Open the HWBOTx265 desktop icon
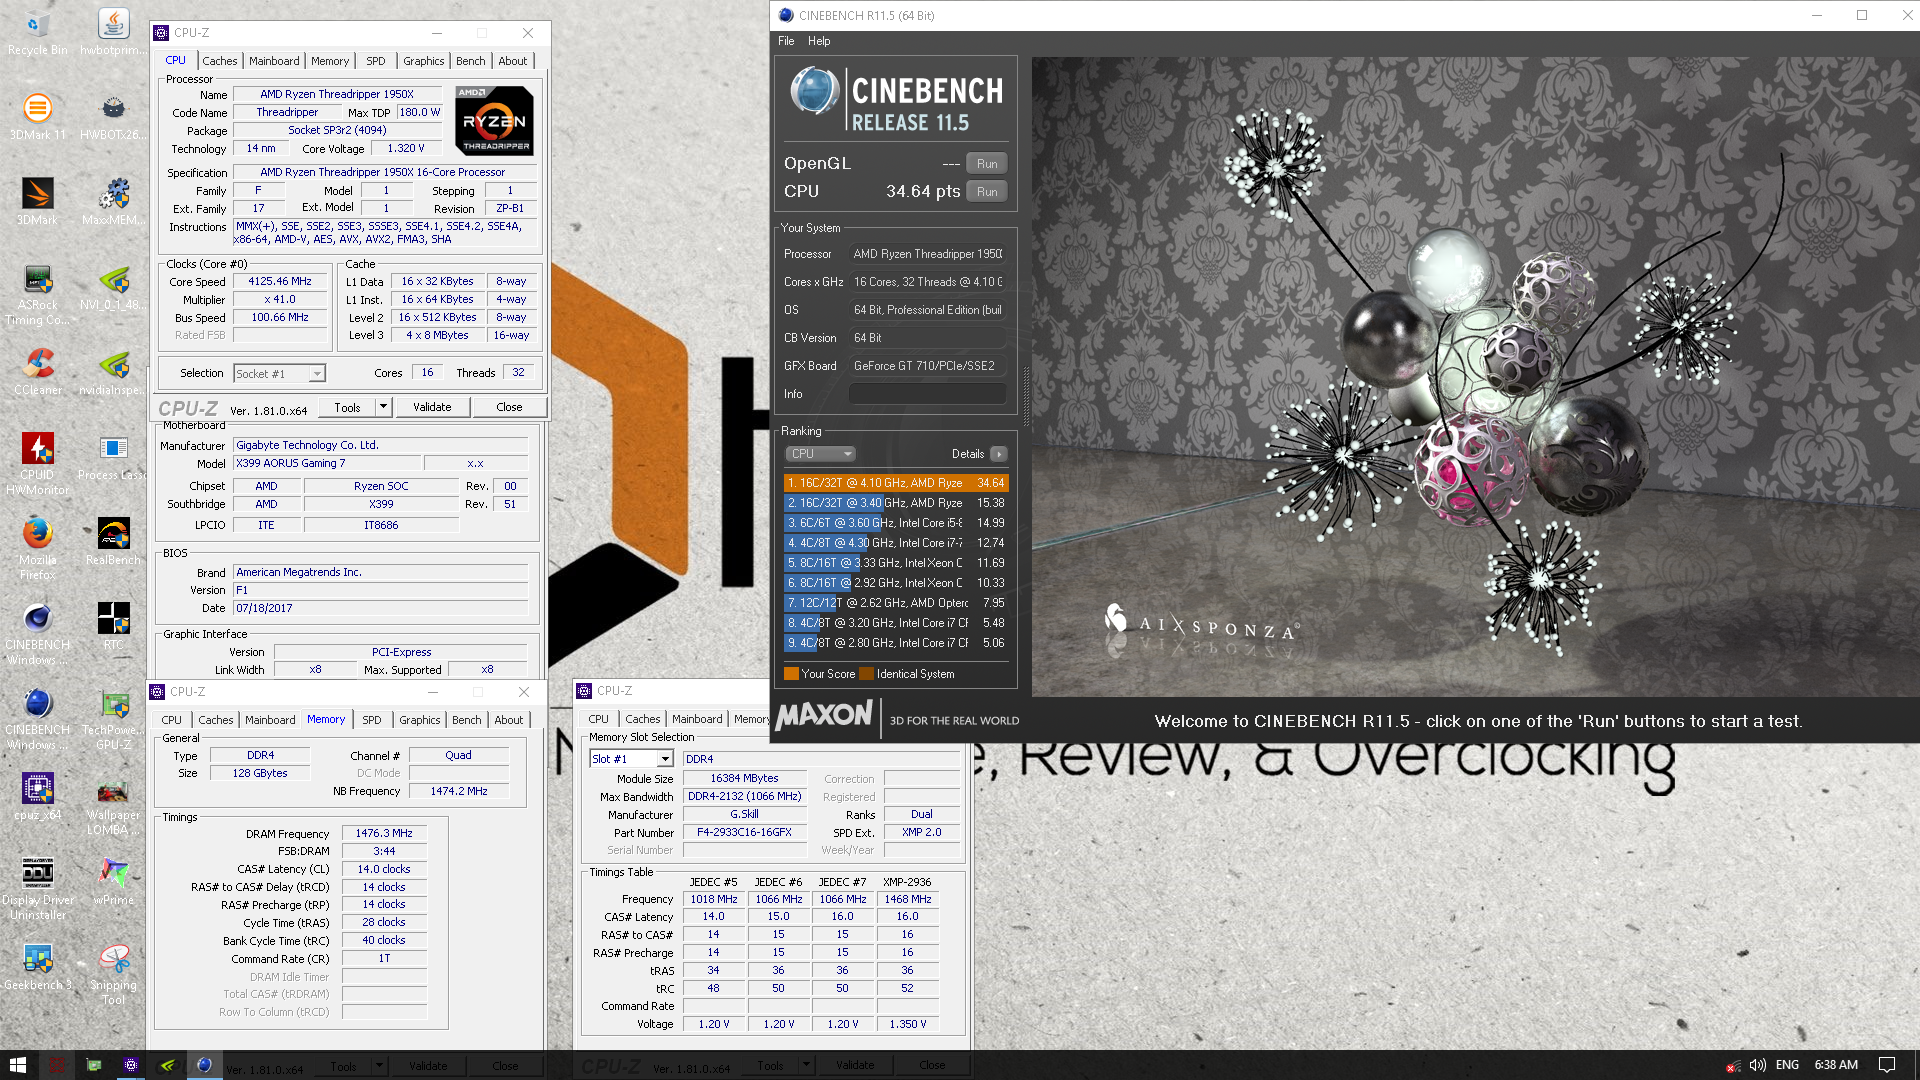Screen dimensions: 1920x1080 pos(113,117)
